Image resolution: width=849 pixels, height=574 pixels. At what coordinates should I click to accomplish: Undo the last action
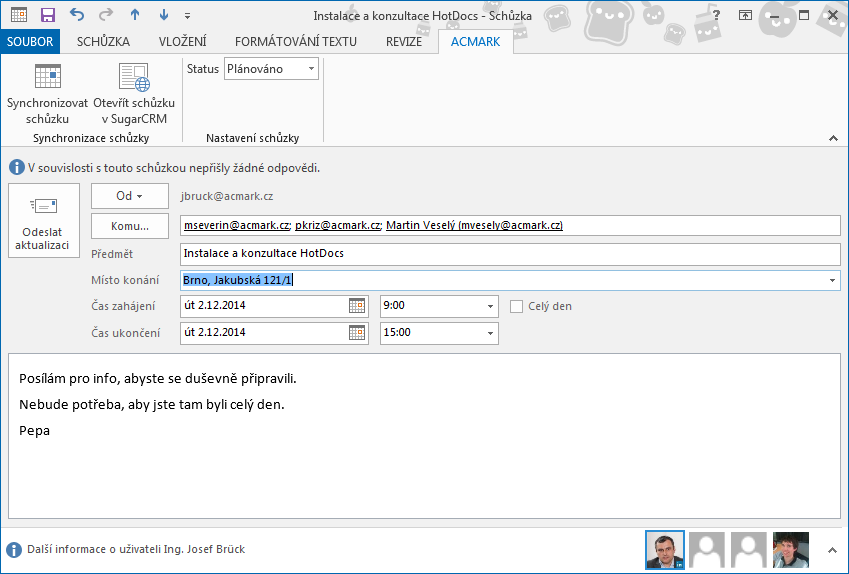point(77,15)
